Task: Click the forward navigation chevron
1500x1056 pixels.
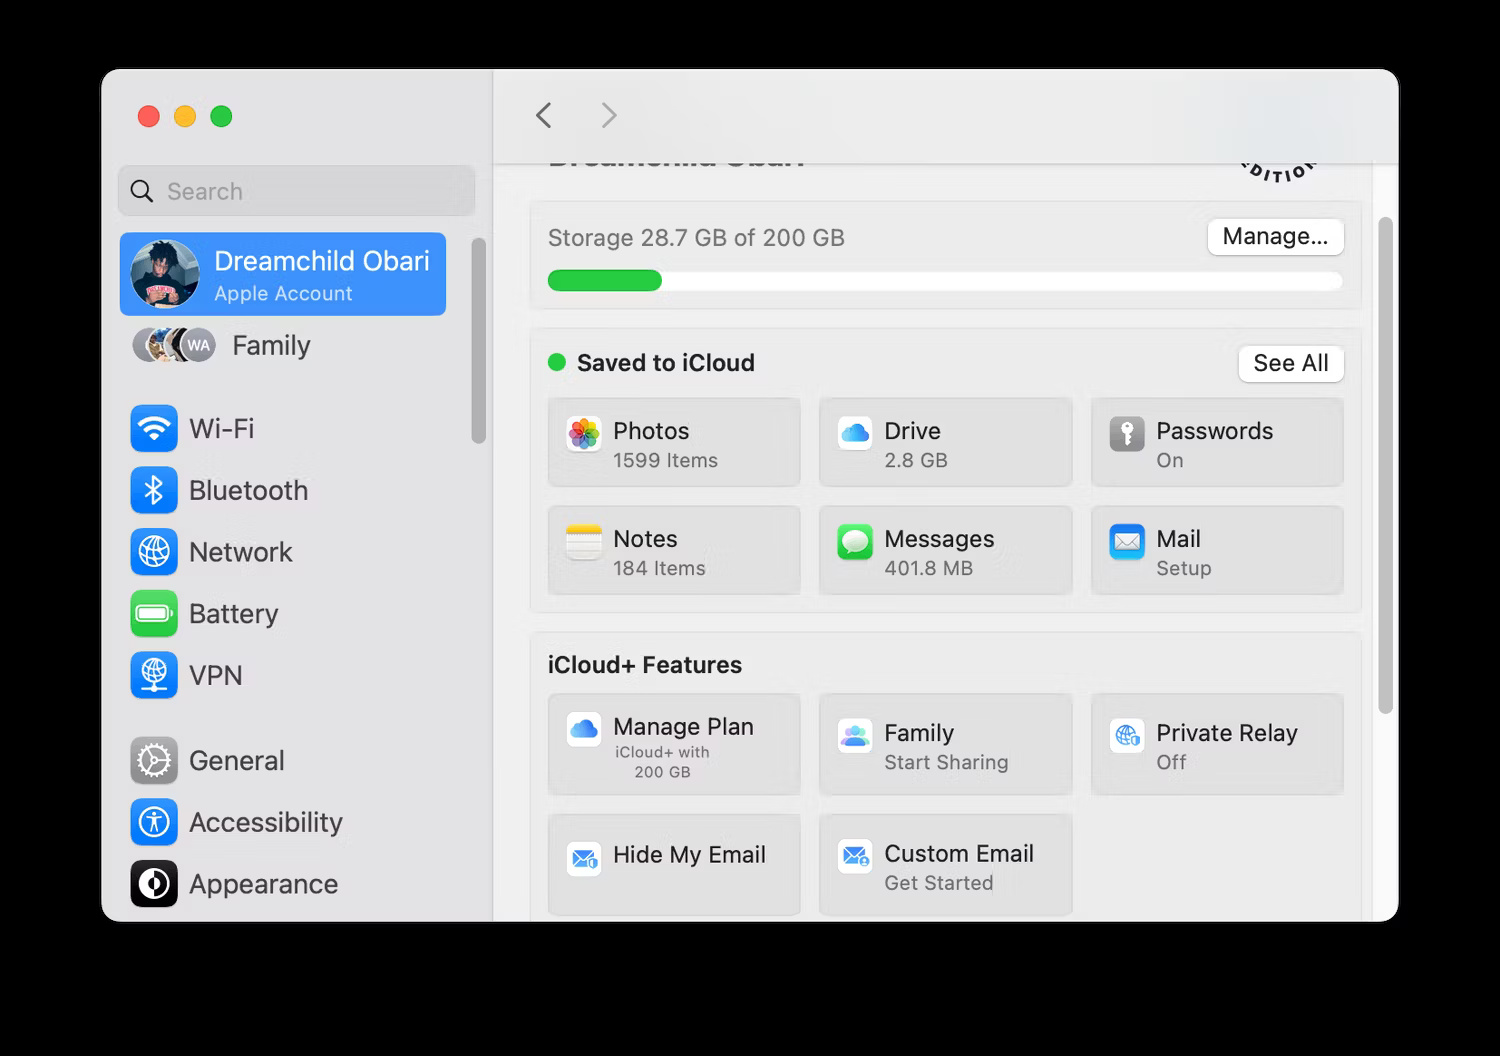Action: (609, 115)
